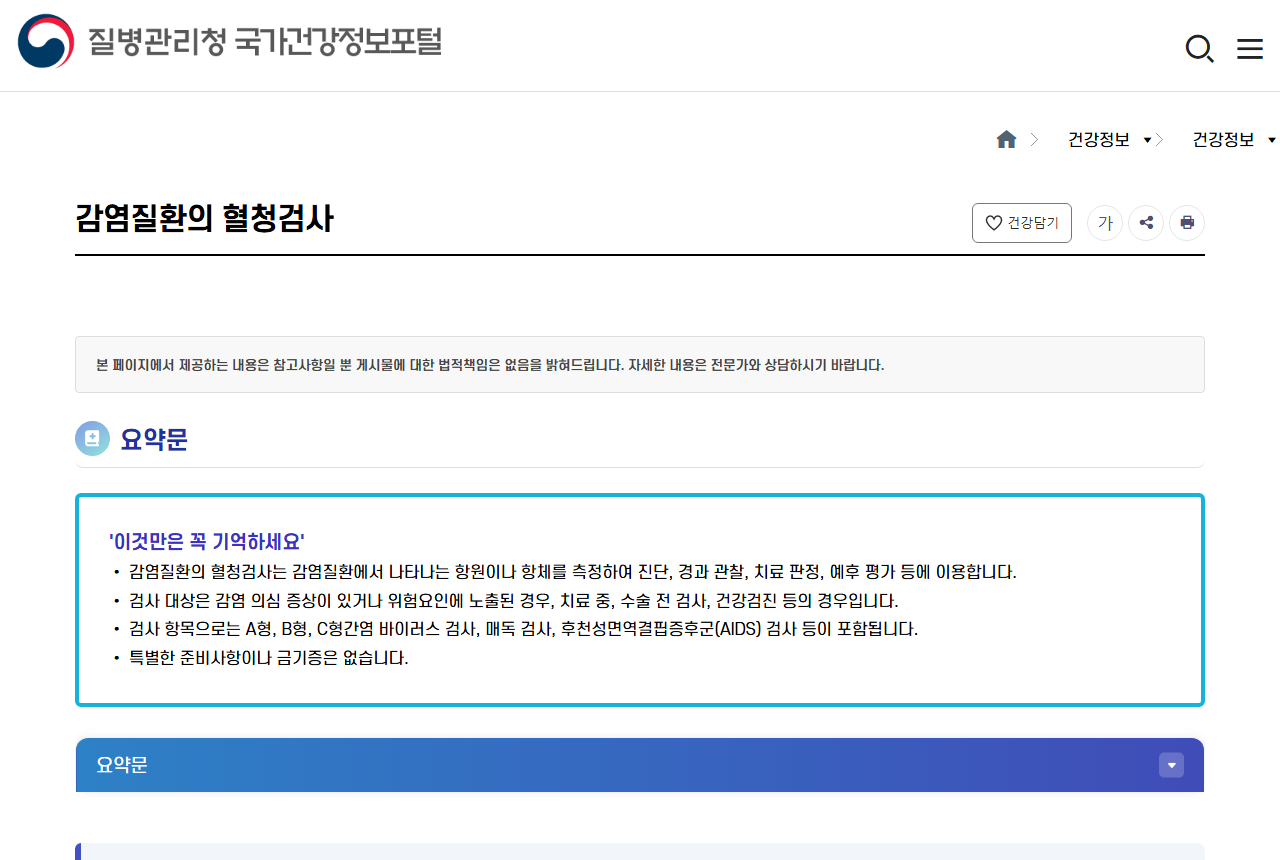Click the bullet about 항원이나 항체를 측정
Screen dimensions: 1280x860
pyautogui.click(x=572, y=572)
